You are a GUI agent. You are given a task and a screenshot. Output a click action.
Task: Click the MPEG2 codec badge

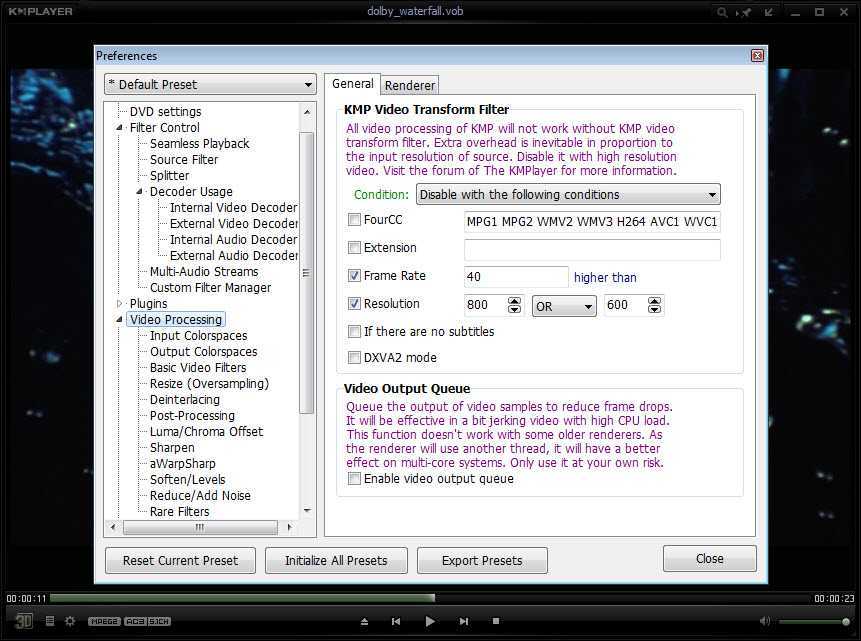point(104,621)
